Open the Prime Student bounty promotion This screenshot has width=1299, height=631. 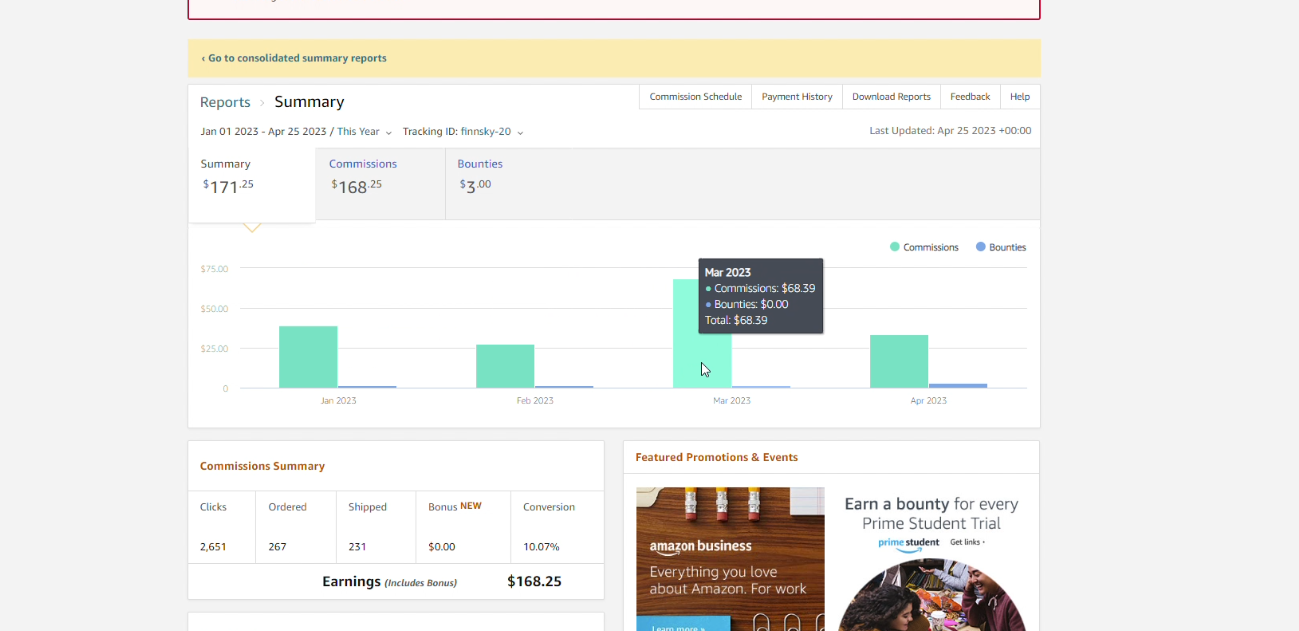point(931,559)
